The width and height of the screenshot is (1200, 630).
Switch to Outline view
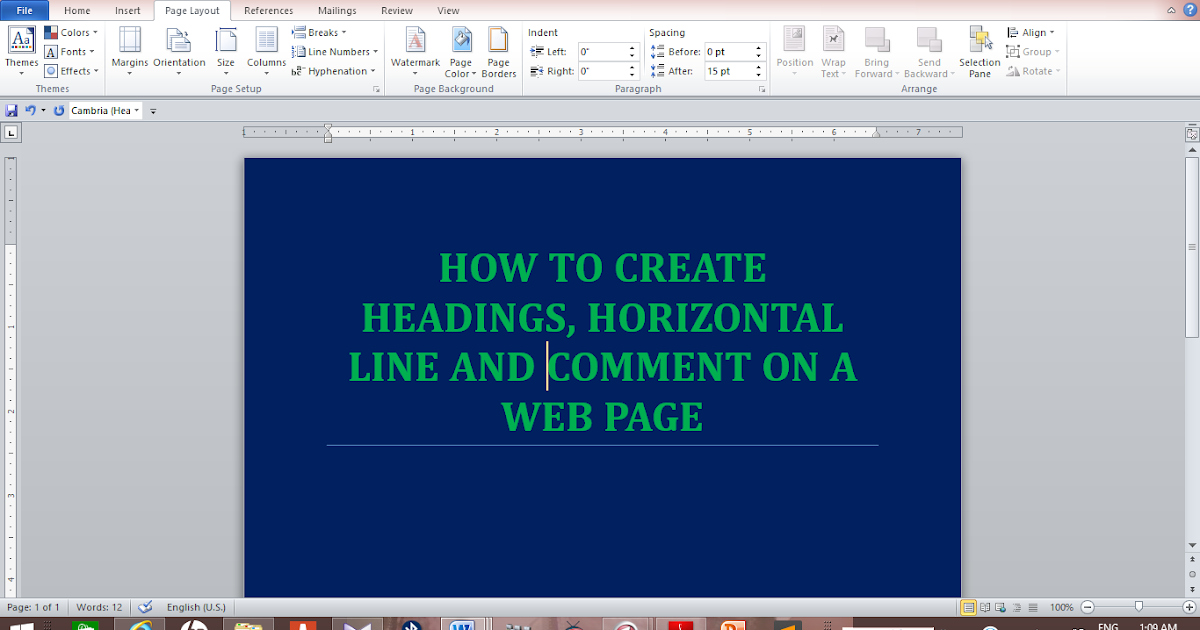(1016, 606)
